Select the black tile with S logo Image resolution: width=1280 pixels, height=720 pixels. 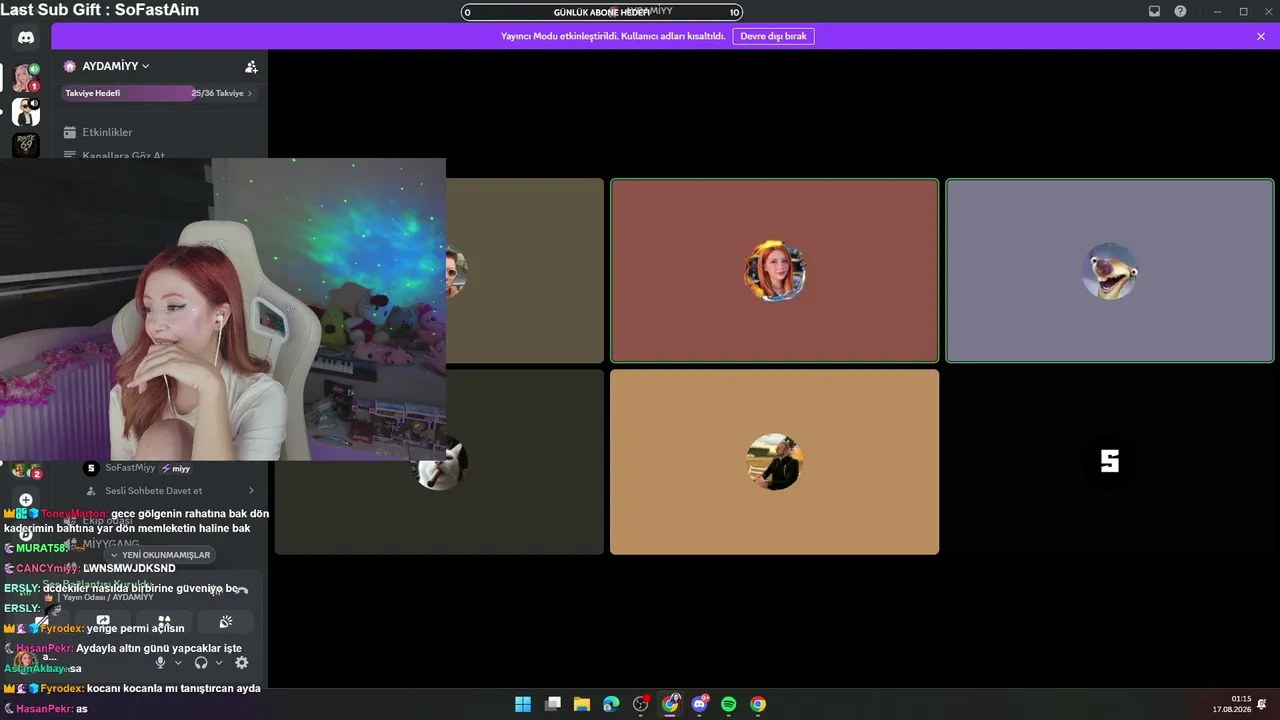[1110, 462]
